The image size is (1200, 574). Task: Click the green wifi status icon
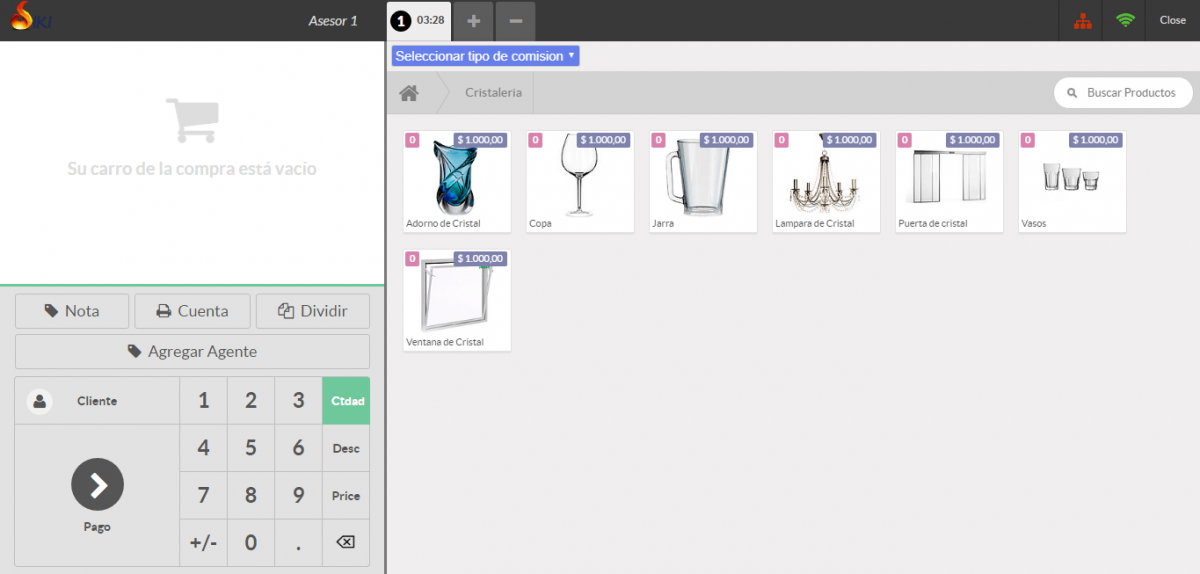1125,21
